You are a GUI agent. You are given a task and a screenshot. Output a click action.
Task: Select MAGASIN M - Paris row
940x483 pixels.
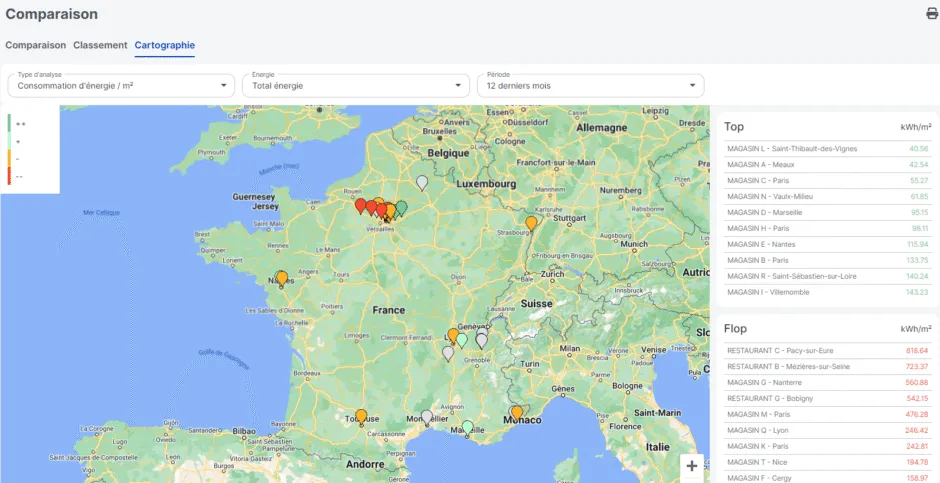point(827,415)
